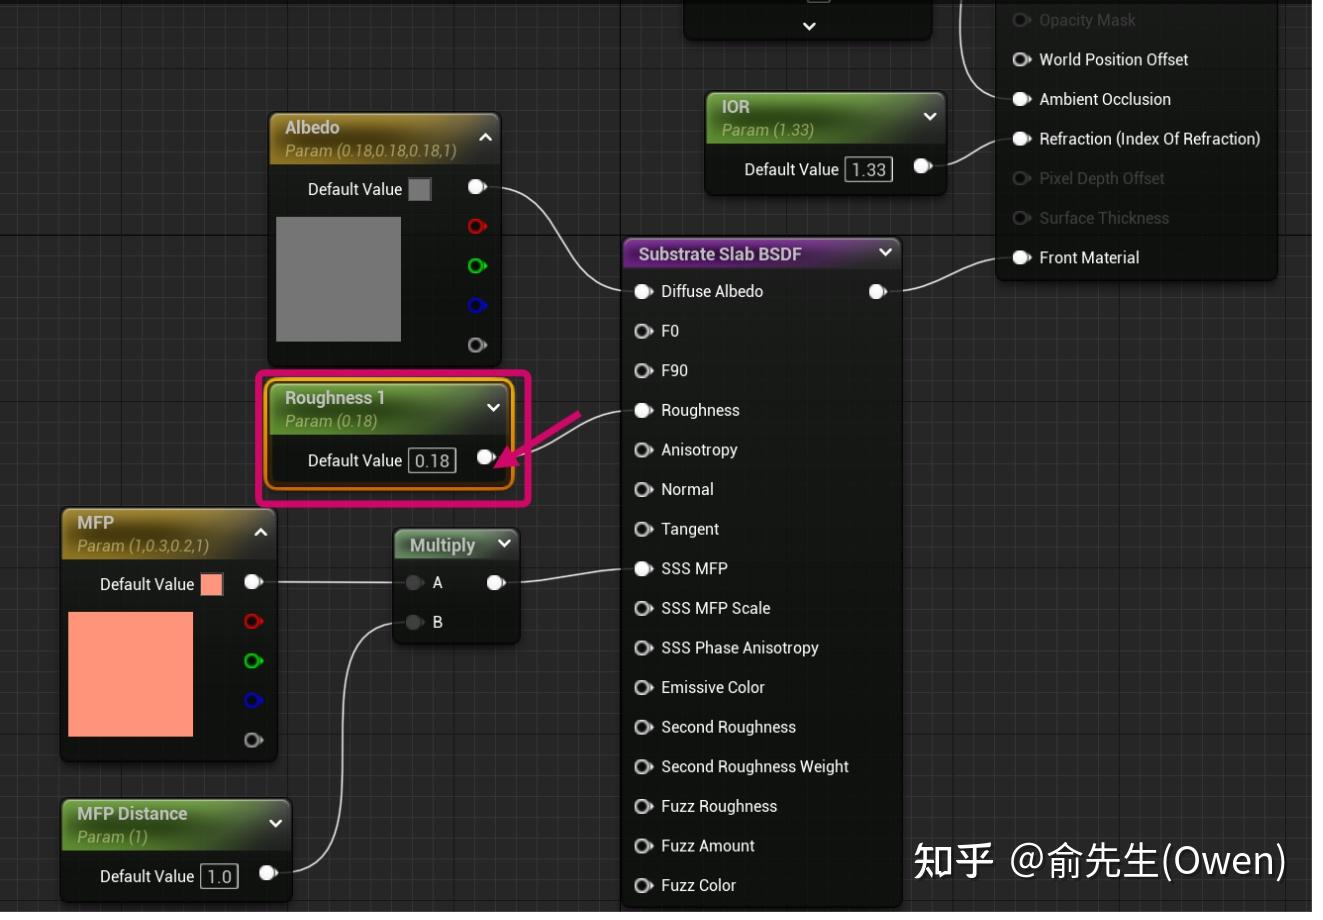The image size is (1323, 920).
Task: Click the Emissive Color input pin
Action: tap(643, 687)
